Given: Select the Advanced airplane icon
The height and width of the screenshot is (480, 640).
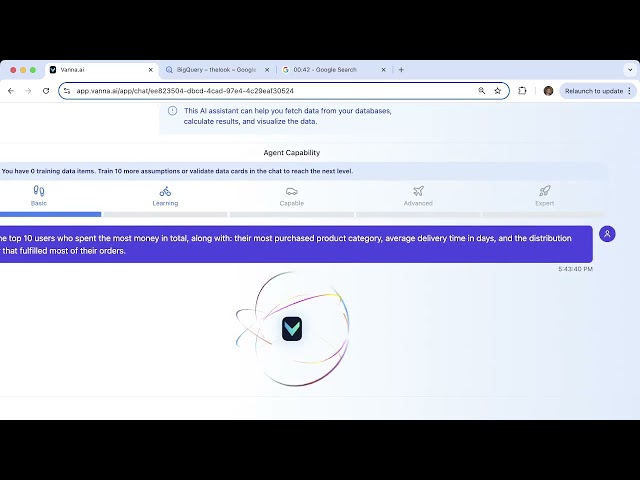Looking at the screenshot, I should pyautogui.click(x=418, y=191).
